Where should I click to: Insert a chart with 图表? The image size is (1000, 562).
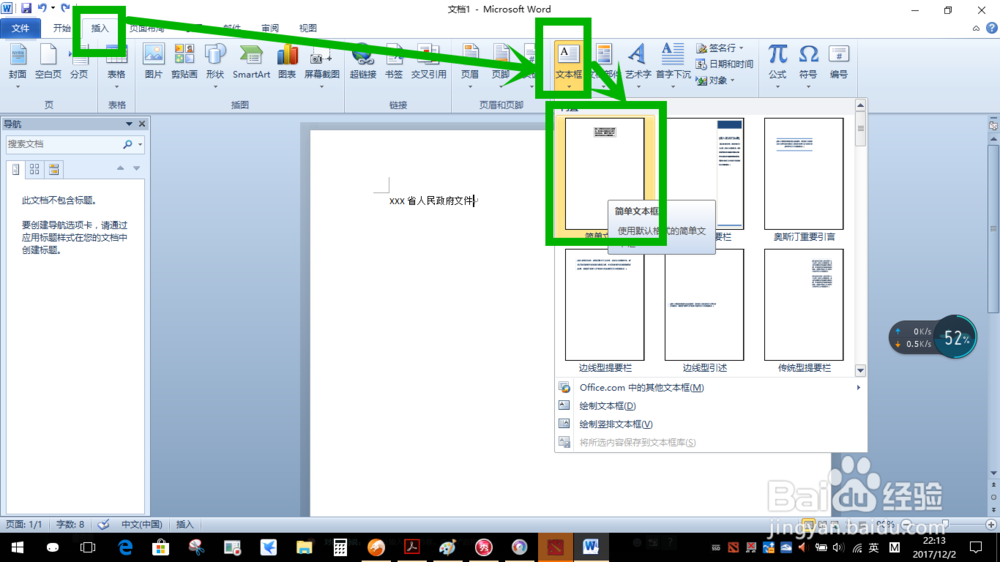pos(287,63)
